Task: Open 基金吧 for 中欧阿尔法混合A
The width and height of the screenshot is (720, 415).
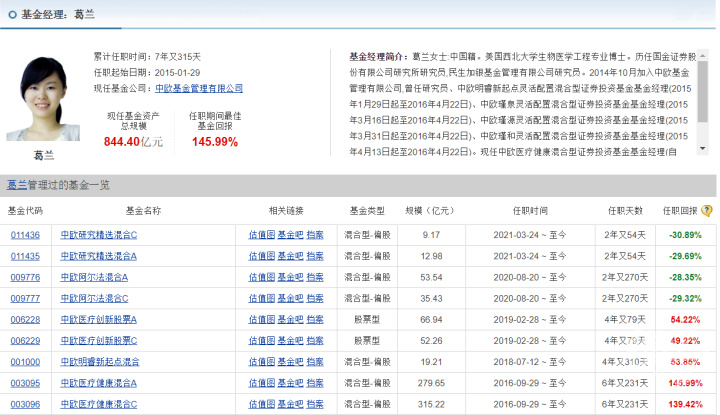Action: [x=289, y=277]
